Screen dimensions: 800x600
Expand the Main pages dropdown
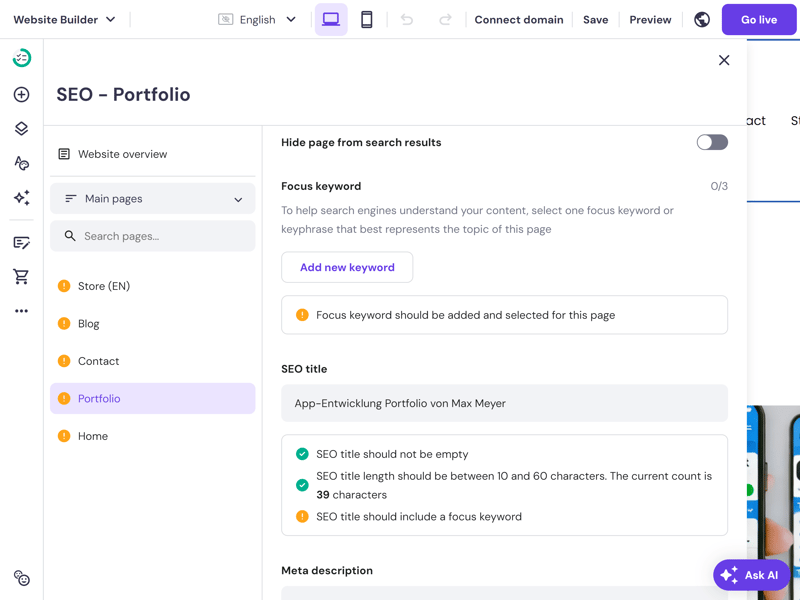pos(153,198)
